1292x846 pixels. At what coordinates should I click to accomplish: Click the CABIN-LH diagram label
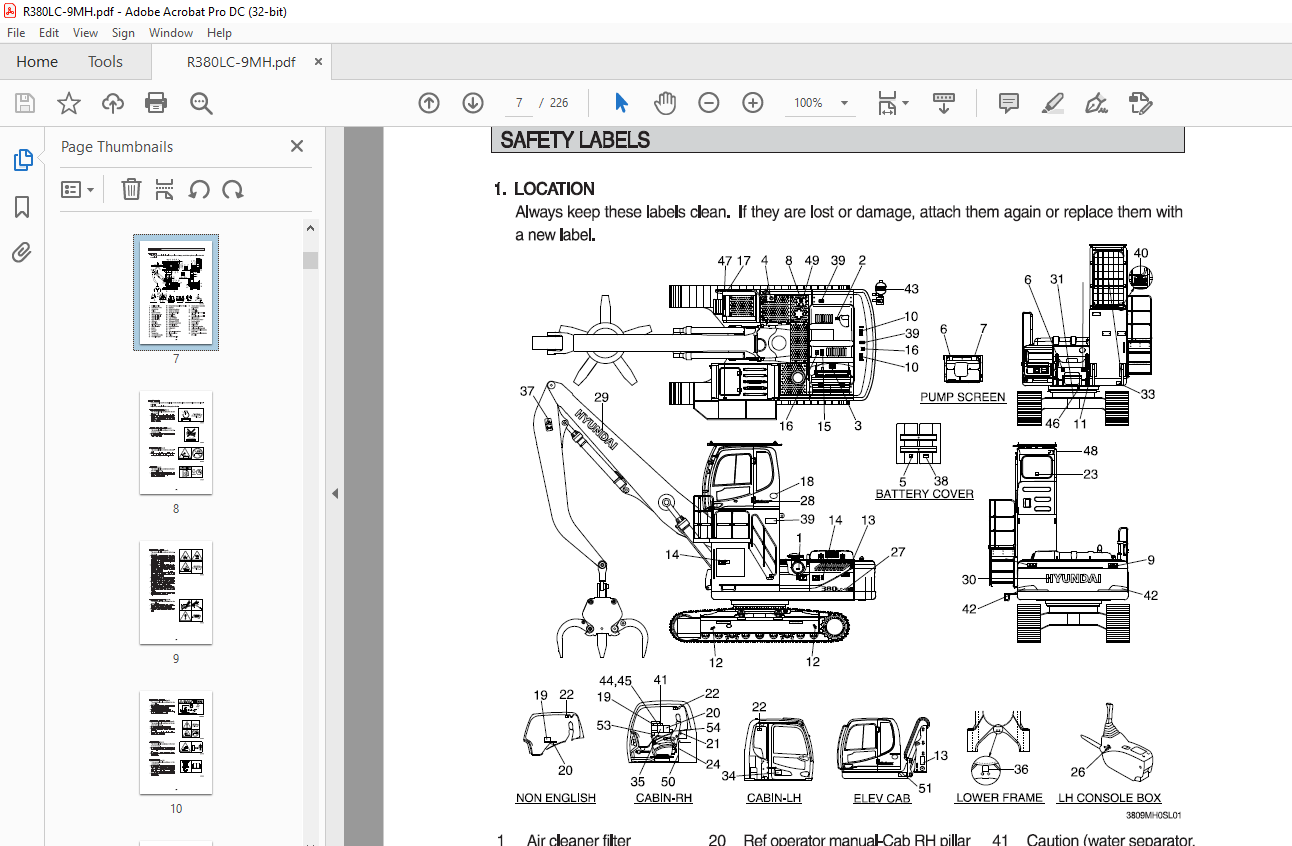tap(774, 798)
